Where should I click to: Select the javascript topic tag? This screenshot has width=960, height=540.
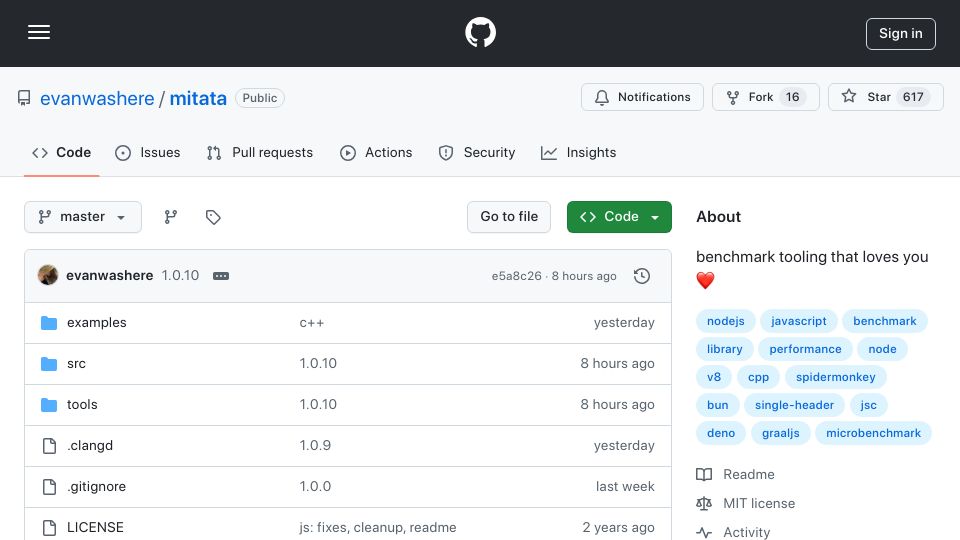(798, 321)
